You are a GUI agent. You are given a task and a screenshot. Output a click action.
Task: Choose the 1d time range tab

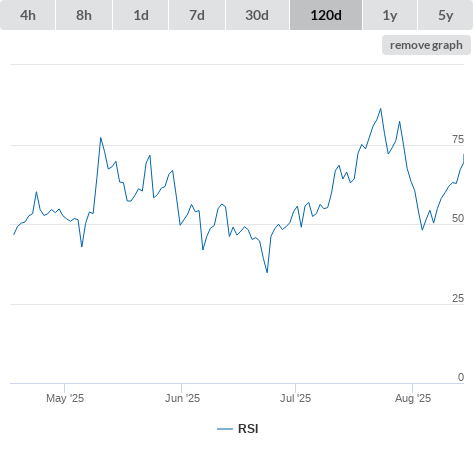pyautogui.click(x=141, y=15)
